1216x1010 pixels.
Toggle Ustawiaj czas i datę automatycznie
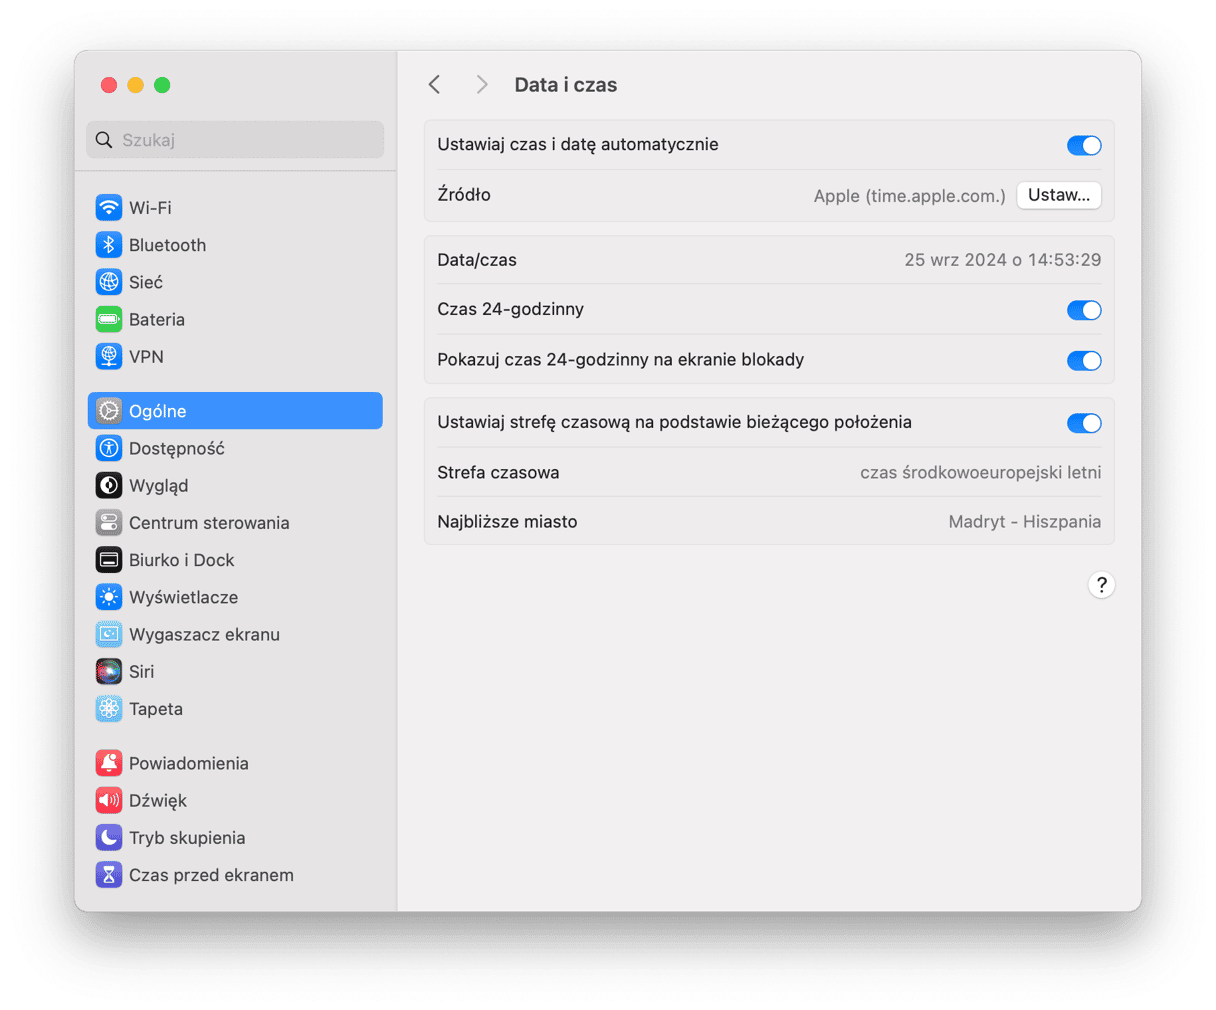click(x=1084, y=146)
